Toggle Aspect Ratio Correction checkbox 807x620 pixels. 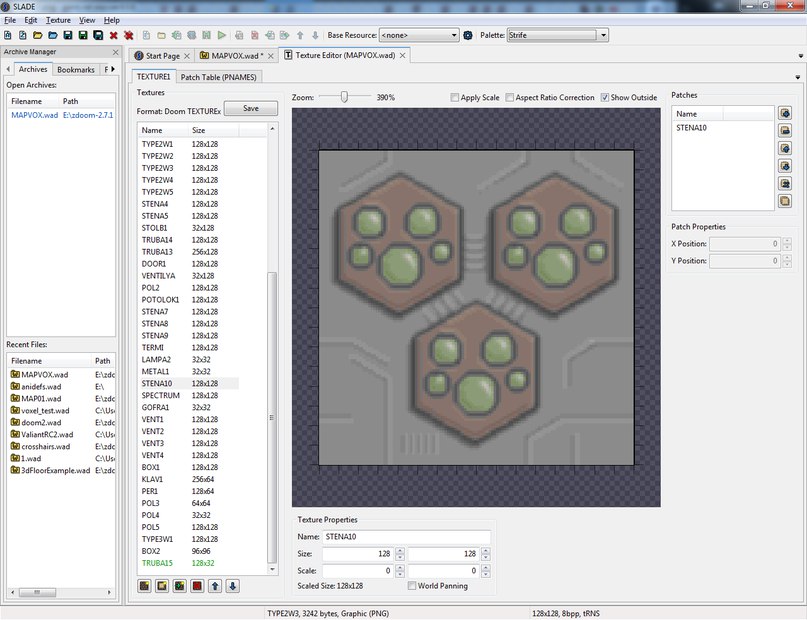(509, 98)
